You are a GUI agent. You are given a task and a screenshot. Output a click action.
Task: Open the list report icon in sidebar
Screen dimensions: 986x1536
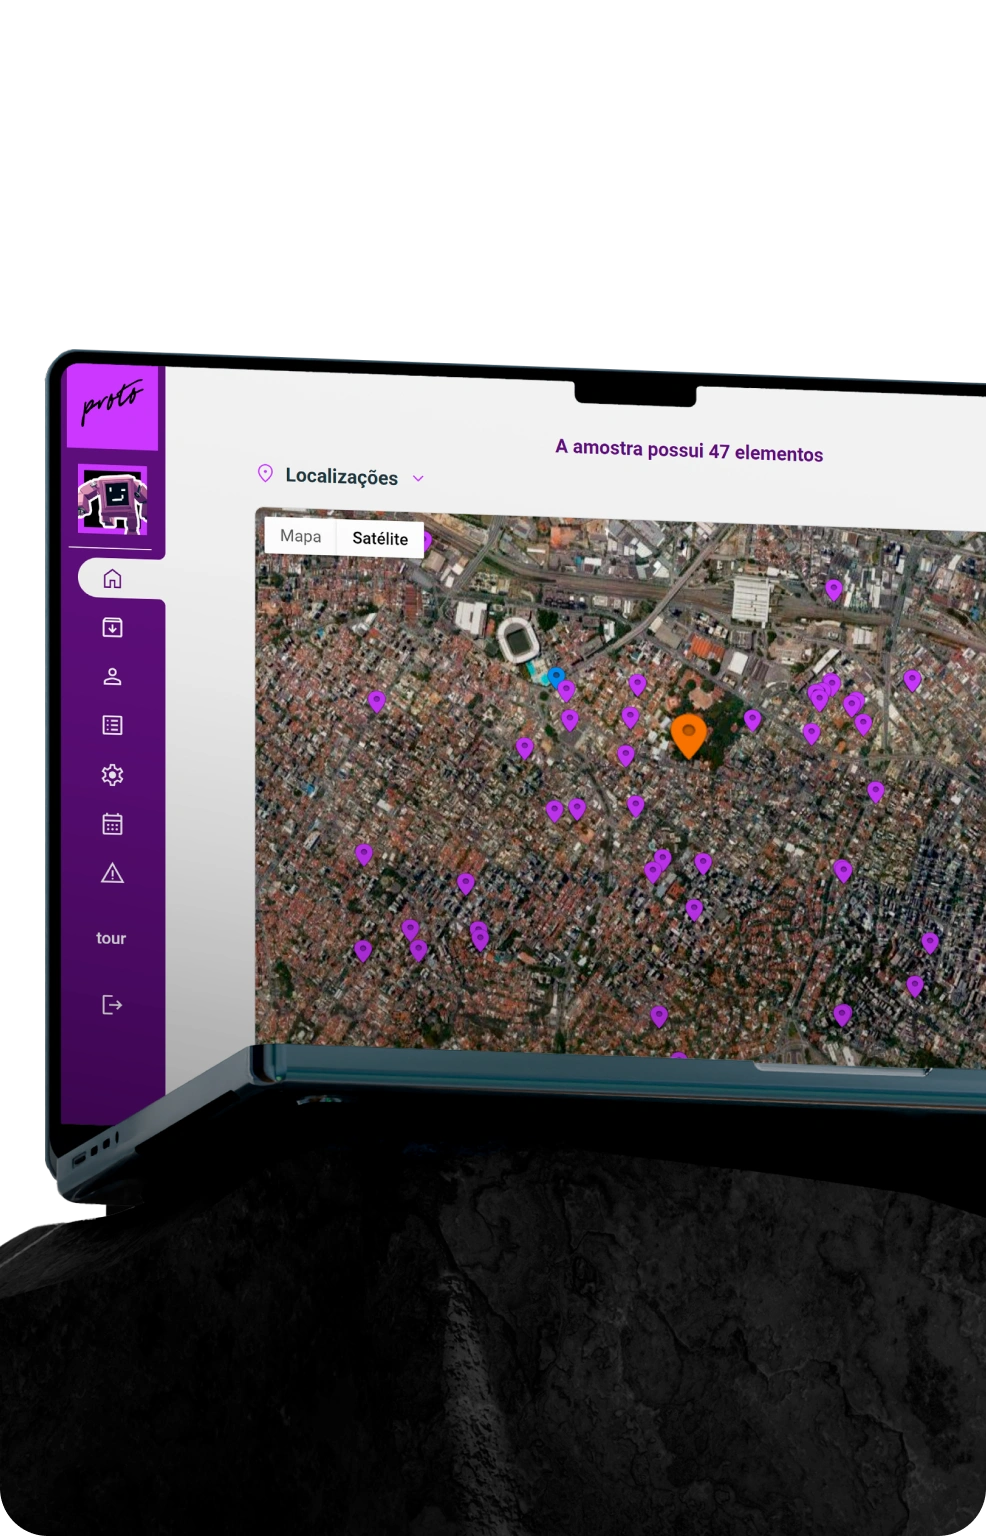tap(112, 725)
